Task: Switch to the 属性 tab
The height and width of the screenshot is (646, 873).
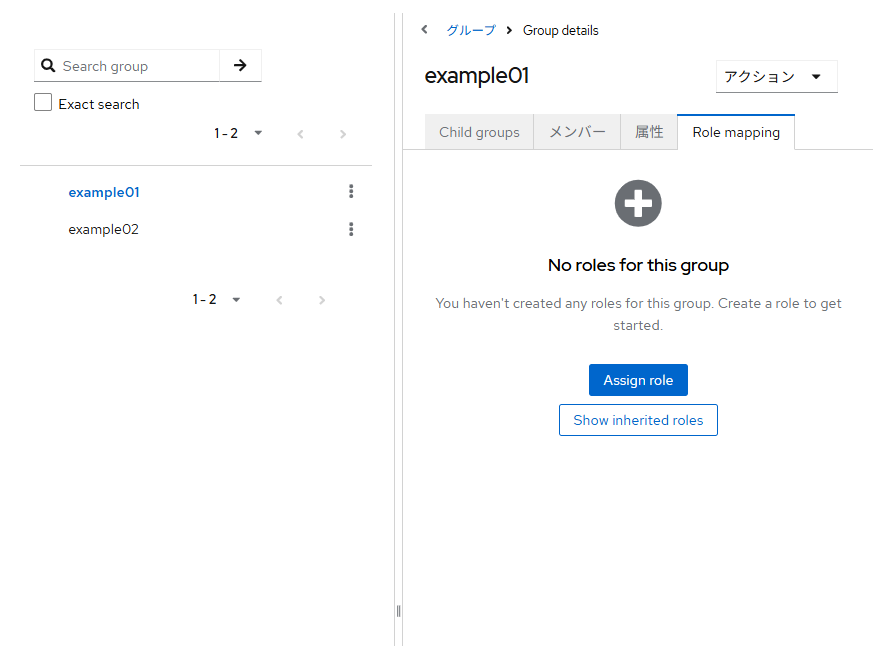Action: [x=649, y=132]
